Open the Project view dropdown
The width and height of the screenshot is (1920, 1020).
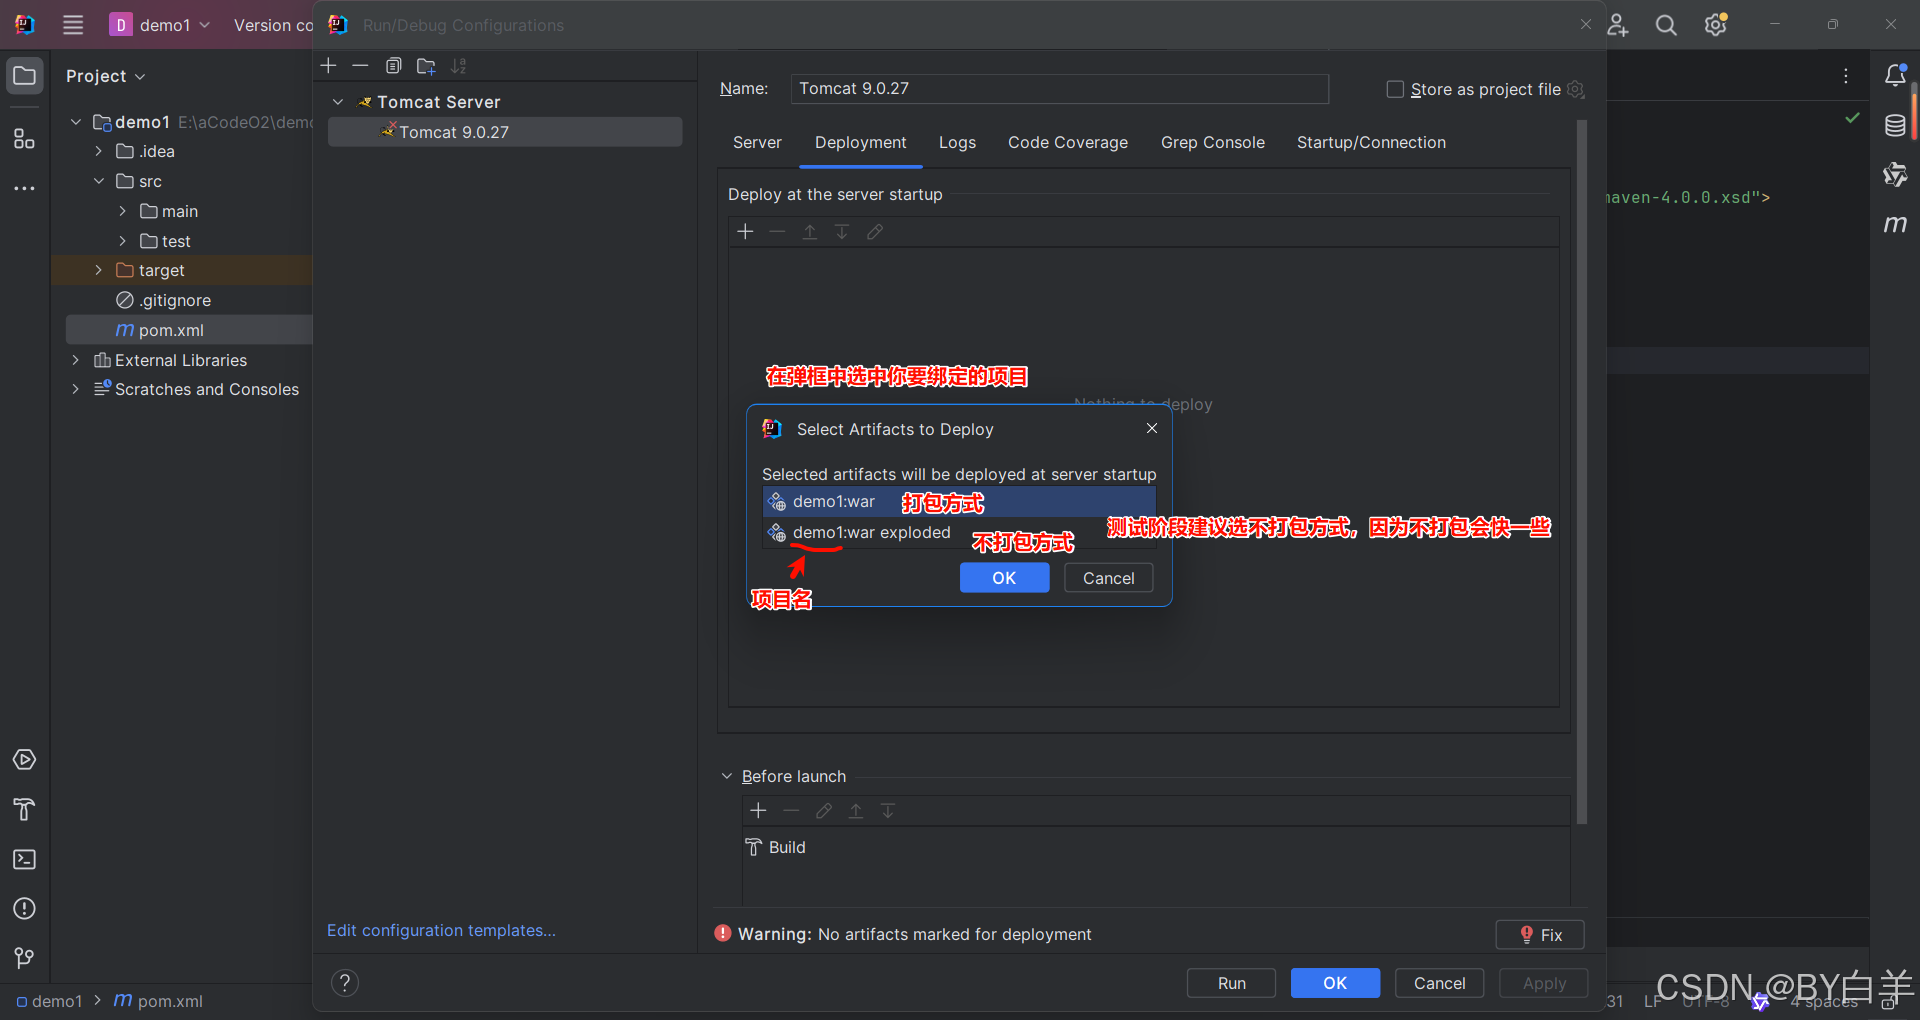(105, 76)
